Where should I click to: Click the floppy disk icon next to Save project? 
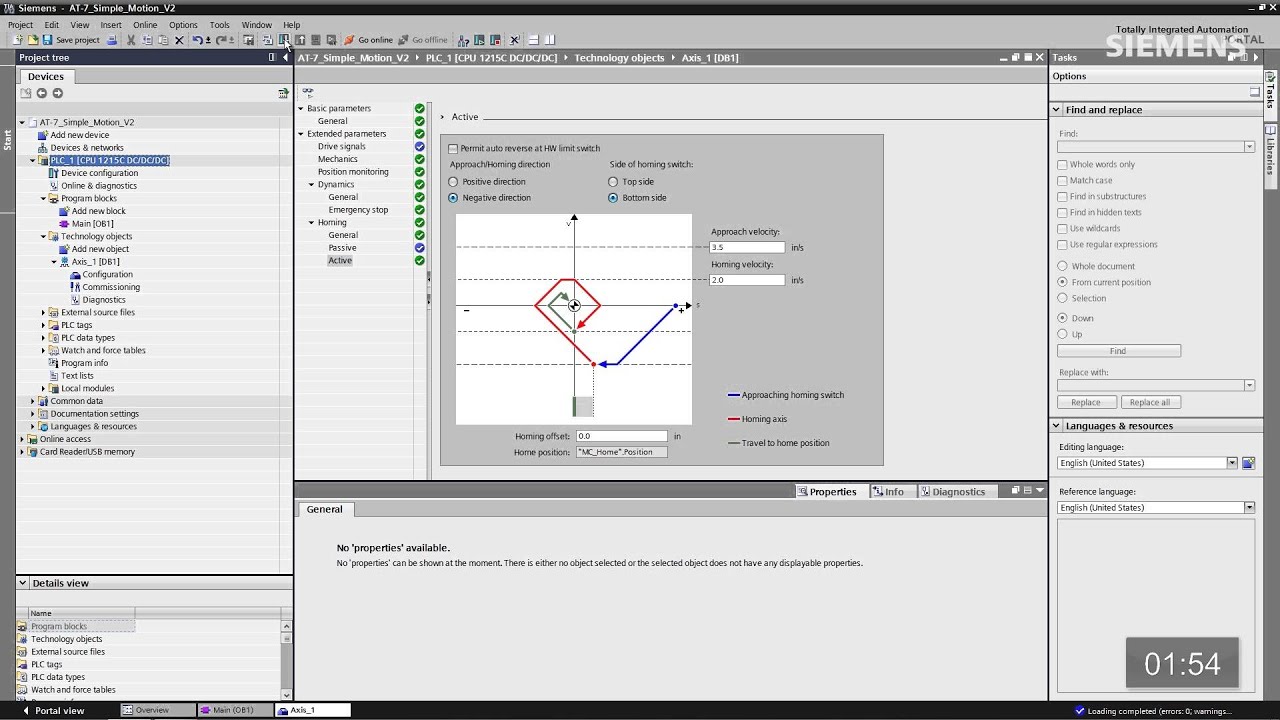pyautogui.click(x=47, y=40)
